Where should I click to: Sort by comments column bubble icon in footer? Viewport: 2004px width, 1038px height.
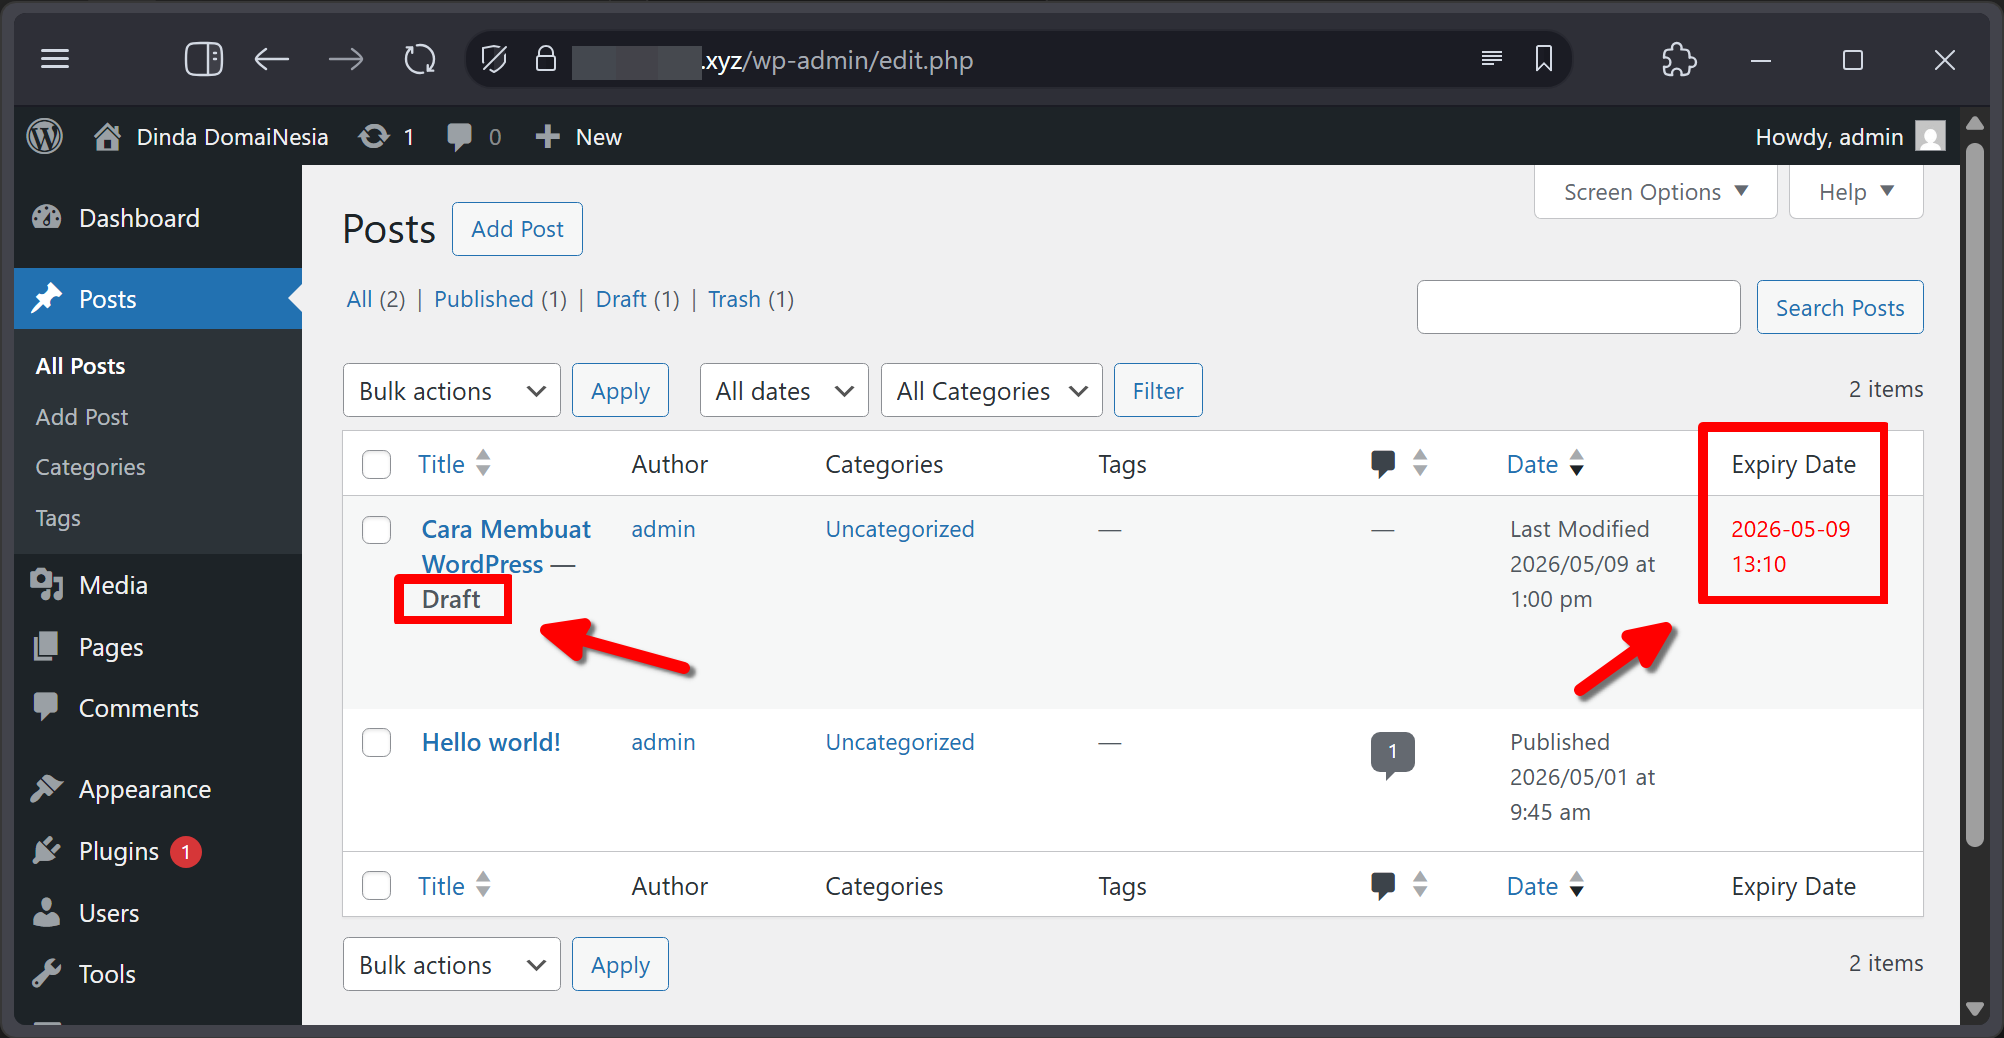coord(1383,886)
